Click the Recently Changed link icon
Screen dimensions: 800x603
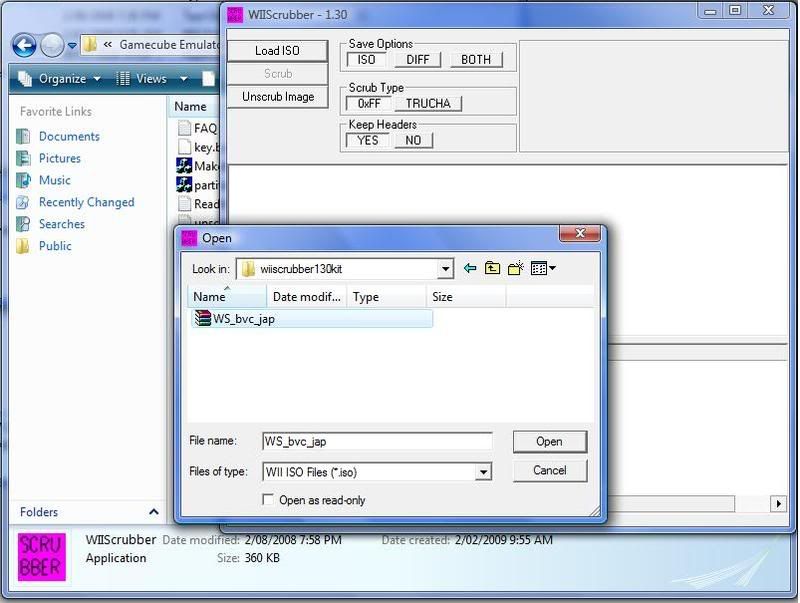tap(23, 202)
